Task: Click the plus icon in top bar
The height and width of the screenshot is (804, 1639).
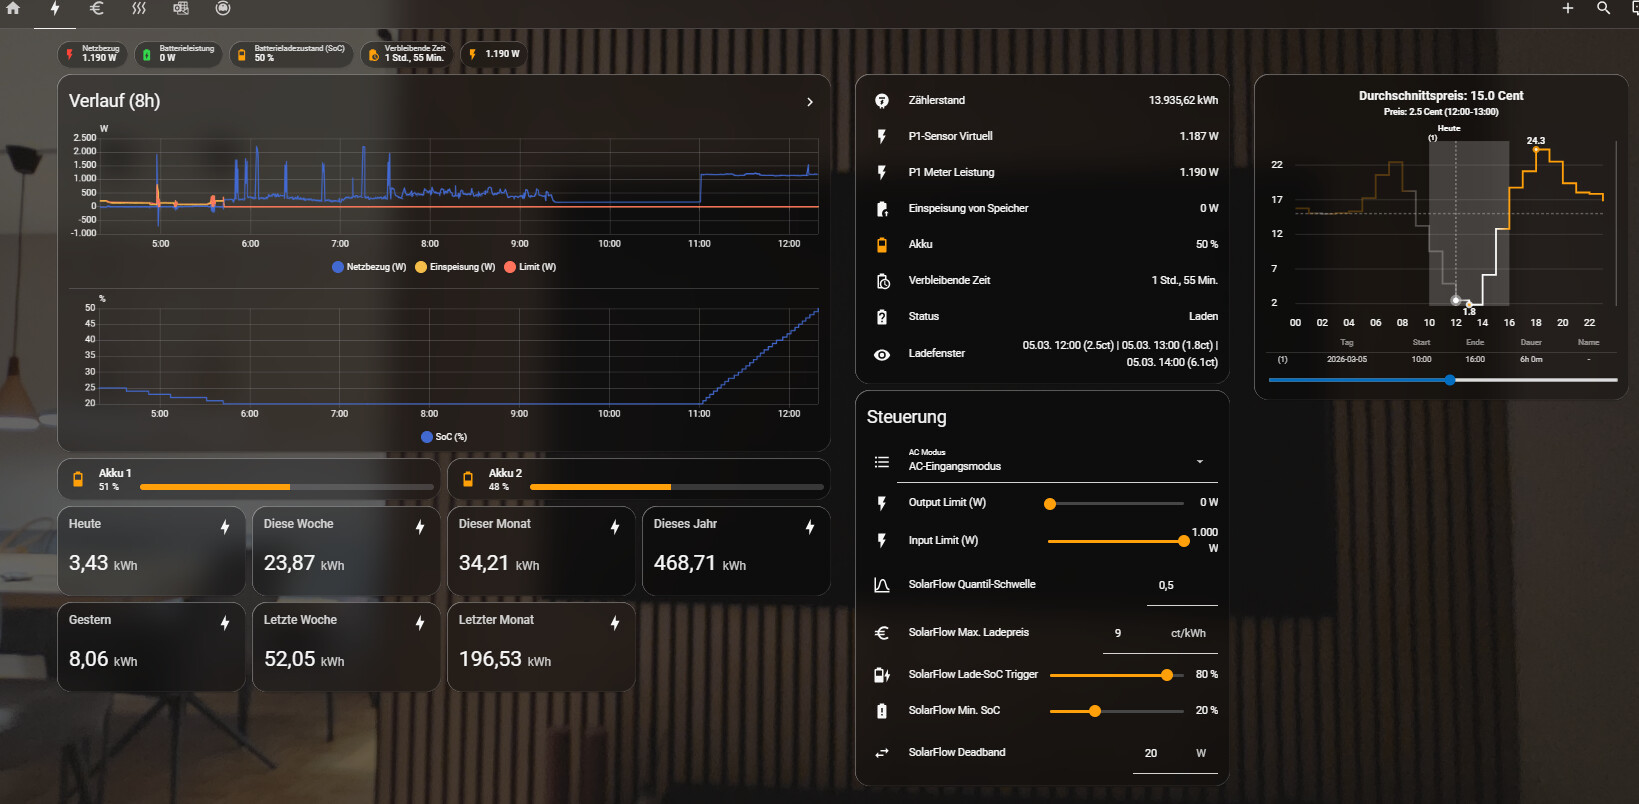Action: (1567, 8)
